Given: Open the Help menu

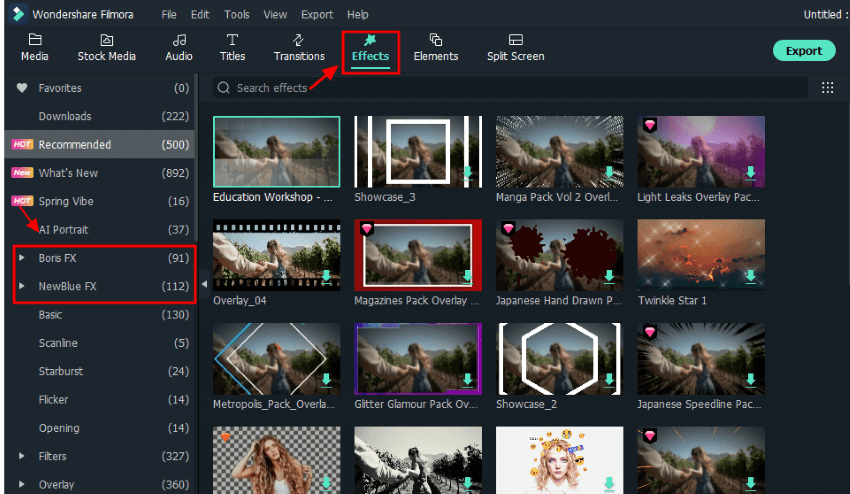Looking at the screenshot, I should tap(357, 15).
